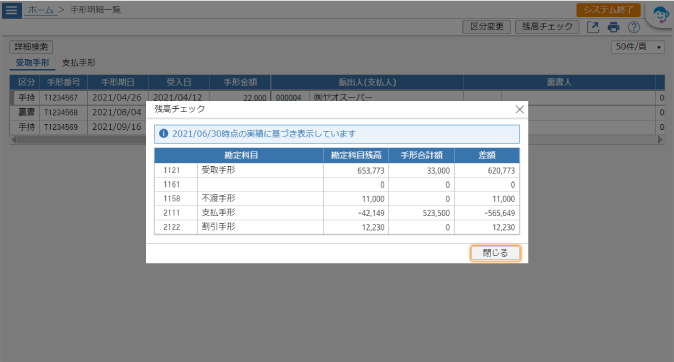Select the row with bill number T1234568
This screenshot has height=362, width=674.
click(x=61, y=112)
